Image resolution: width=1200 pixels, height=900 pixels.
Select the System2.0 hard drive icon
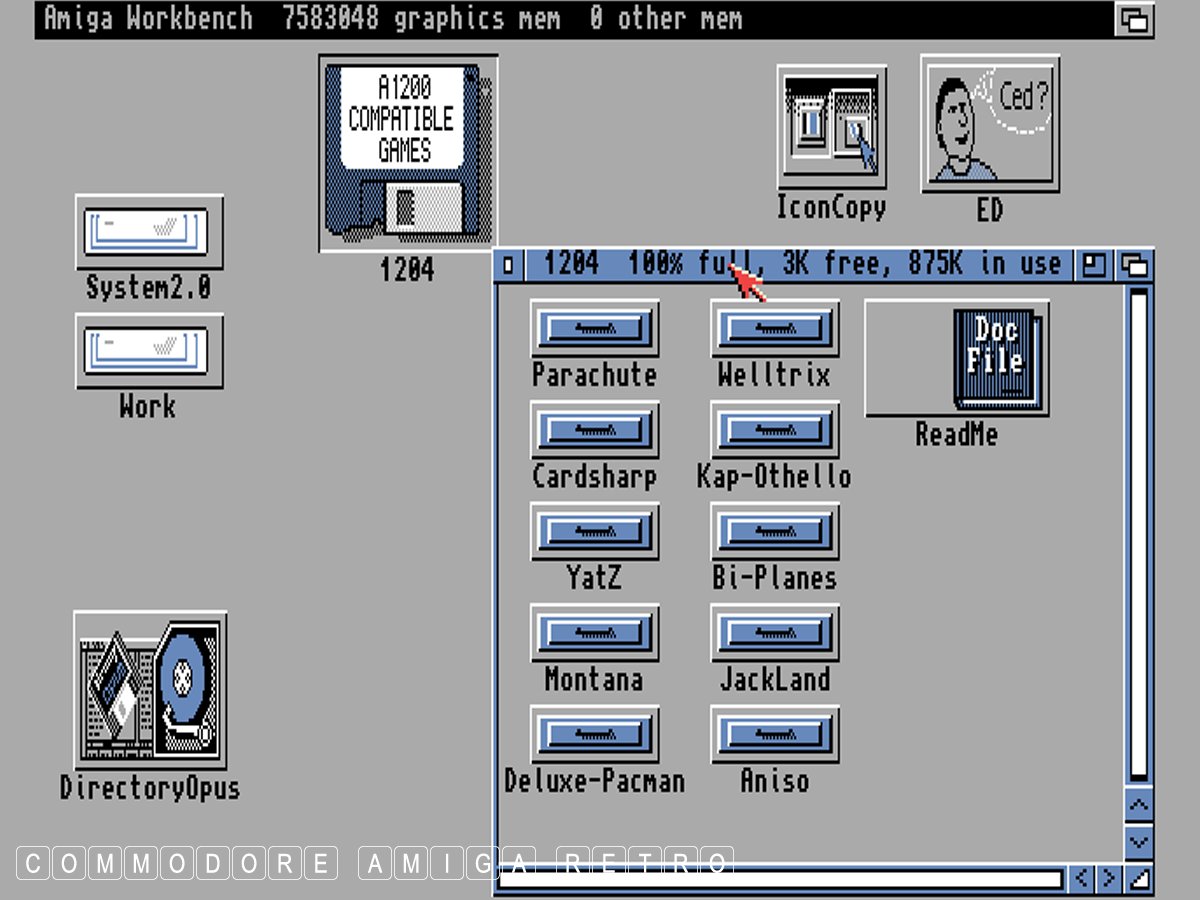149,232
